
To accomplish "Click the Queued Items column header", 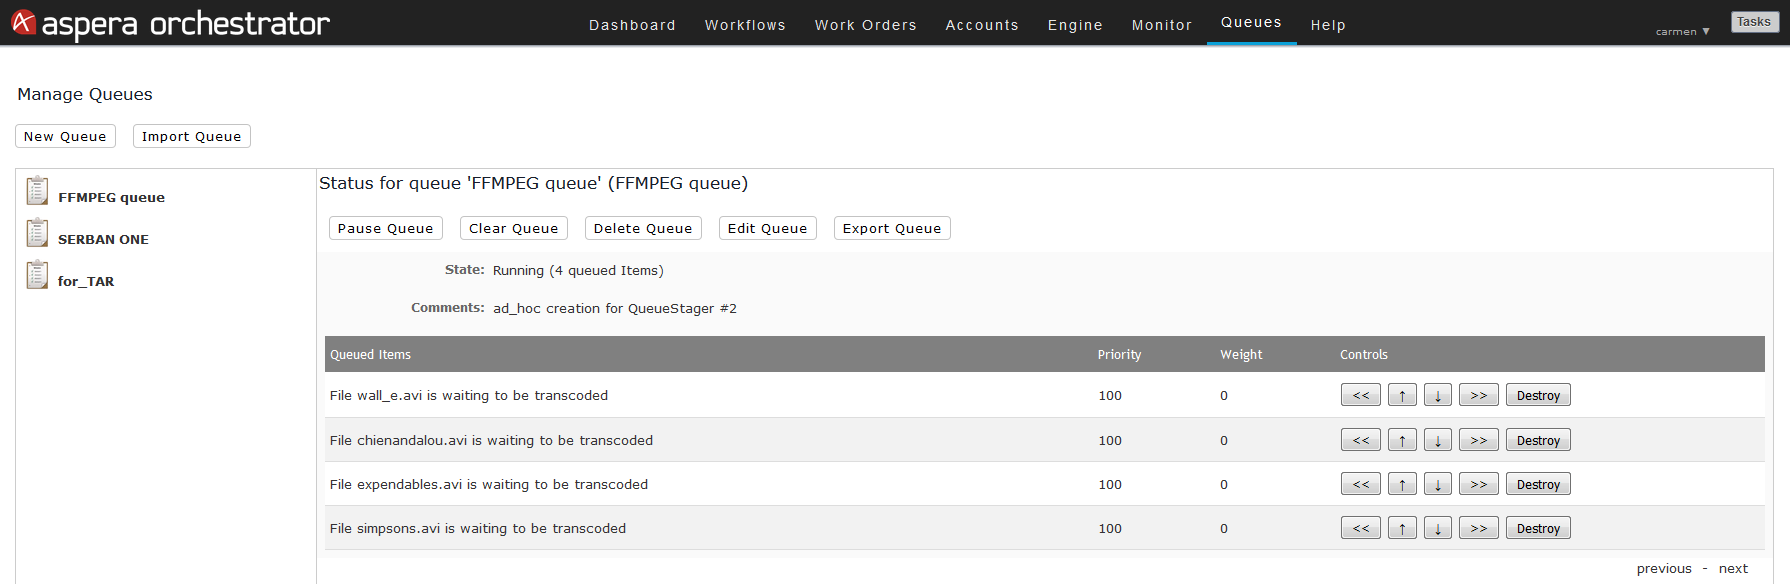I will 370,354.
